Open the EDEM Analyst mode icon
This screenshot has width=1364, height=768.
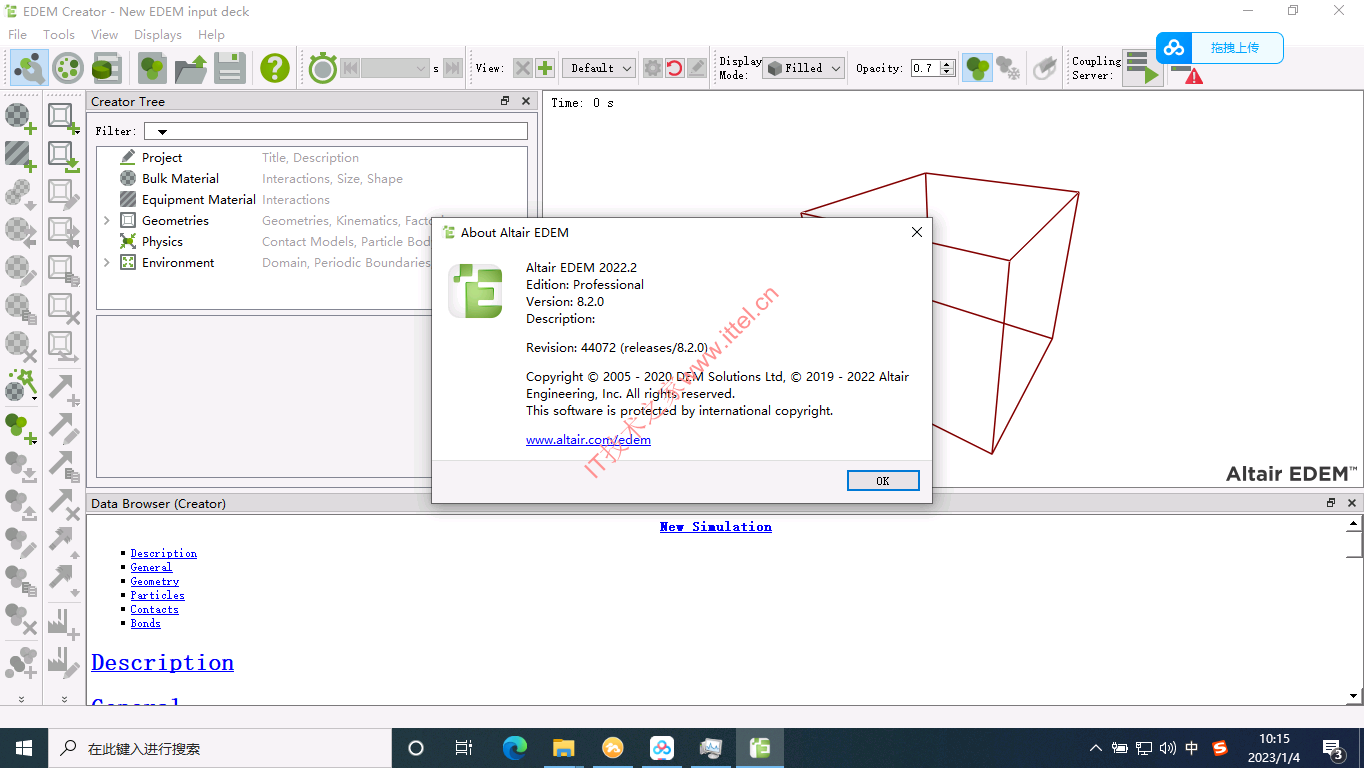click(x=106, y=68)
